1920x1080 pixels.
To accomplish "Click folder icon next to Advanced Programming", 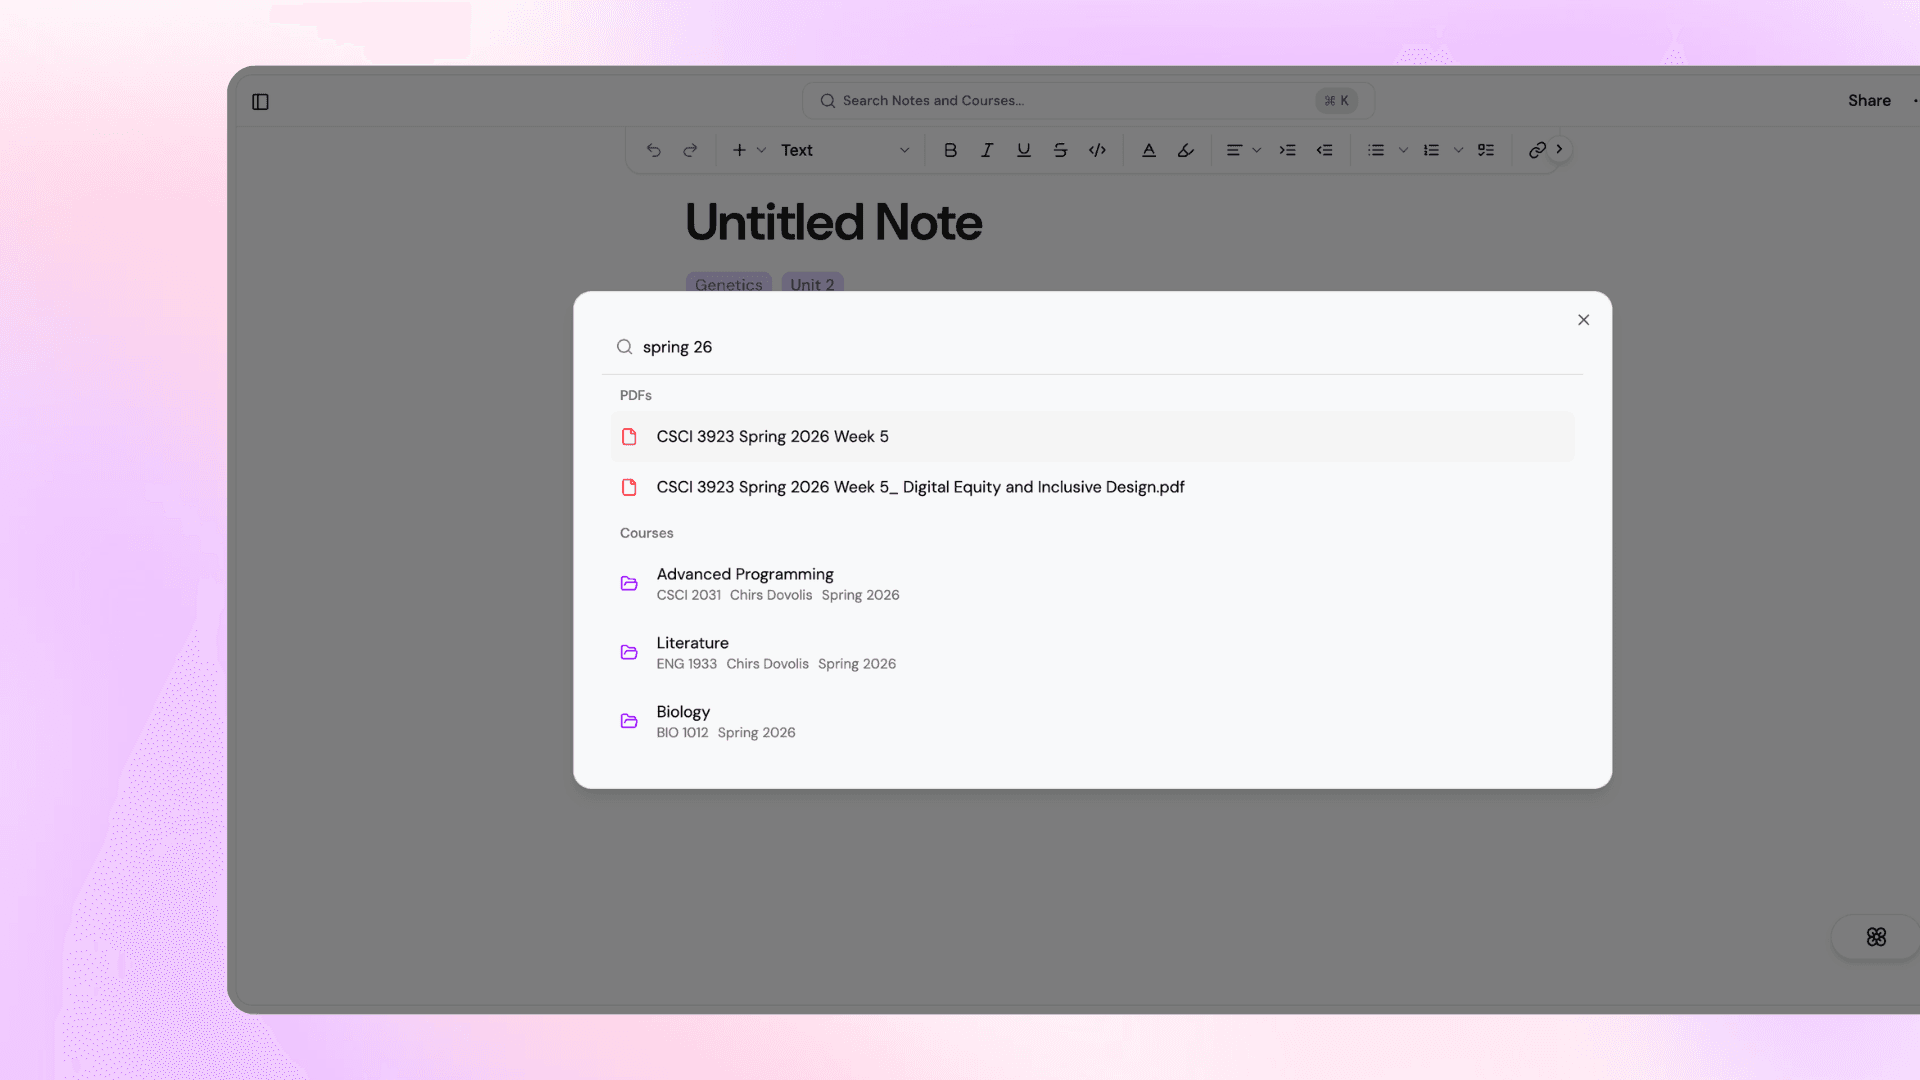I will point(629,584).
